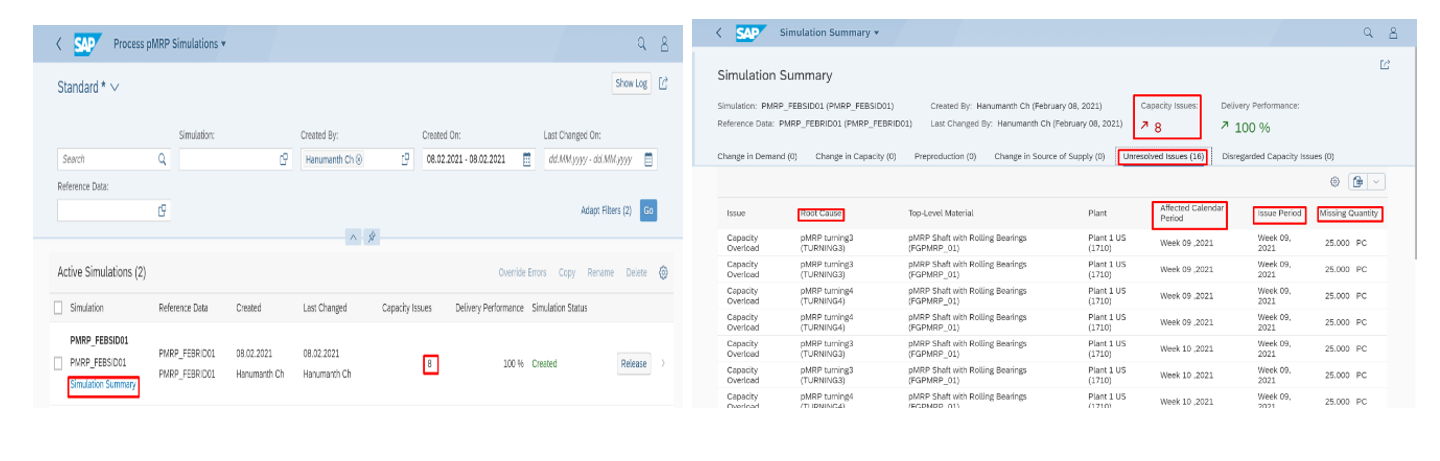Click Missing Quantity column header

tap(1350, 213)
